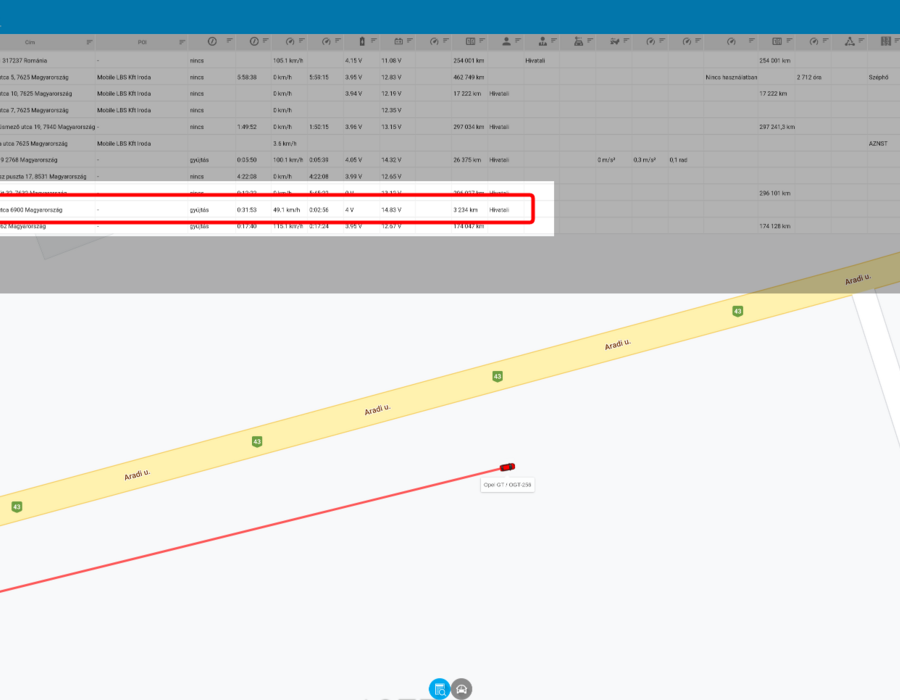900x700 pixels.
Task: Click the engine icon column header
Action: point(614,41)
